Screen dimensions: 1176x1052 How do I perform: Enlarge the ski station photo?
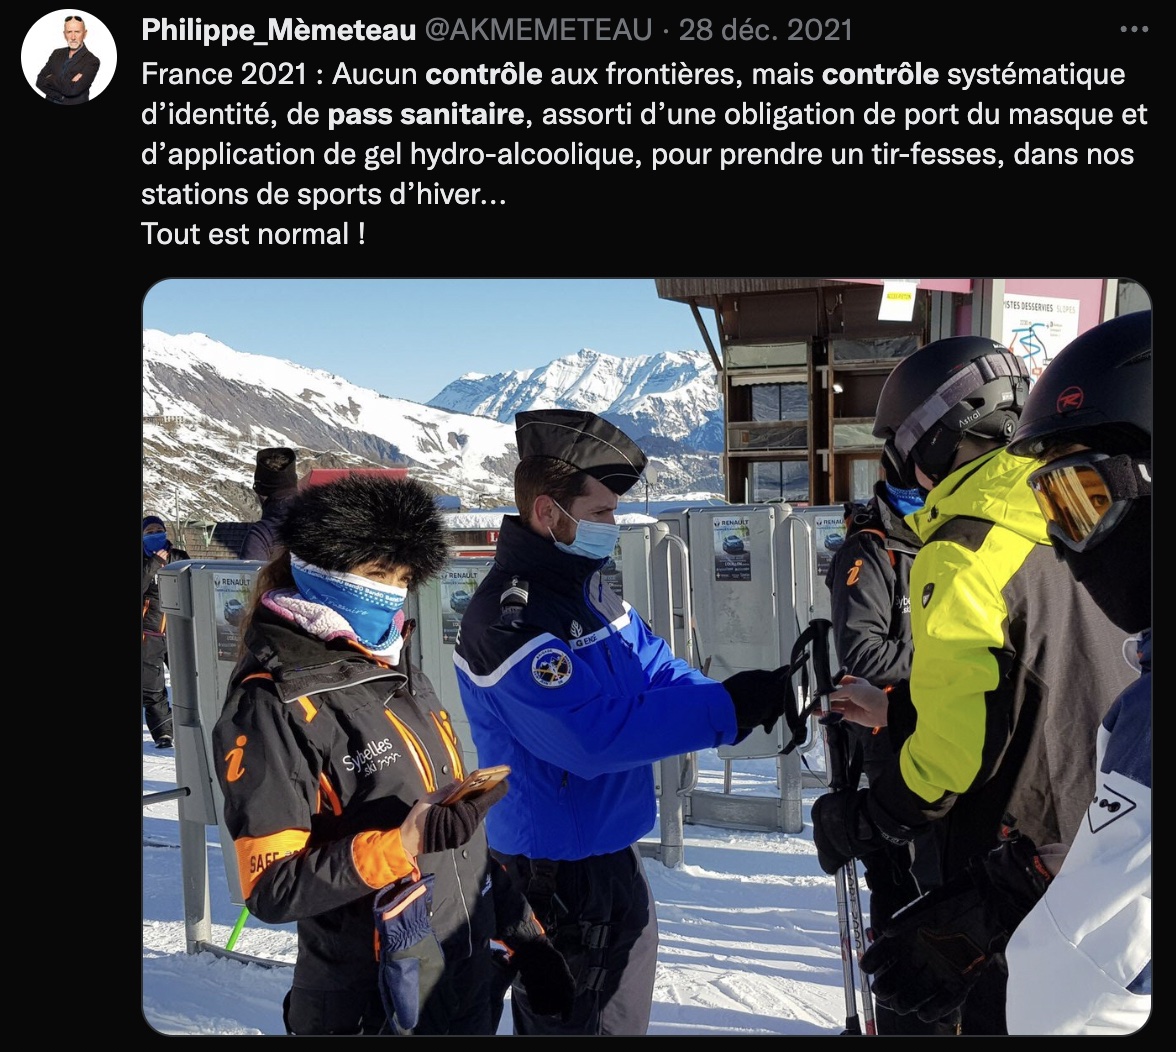[x=646, y=657]
